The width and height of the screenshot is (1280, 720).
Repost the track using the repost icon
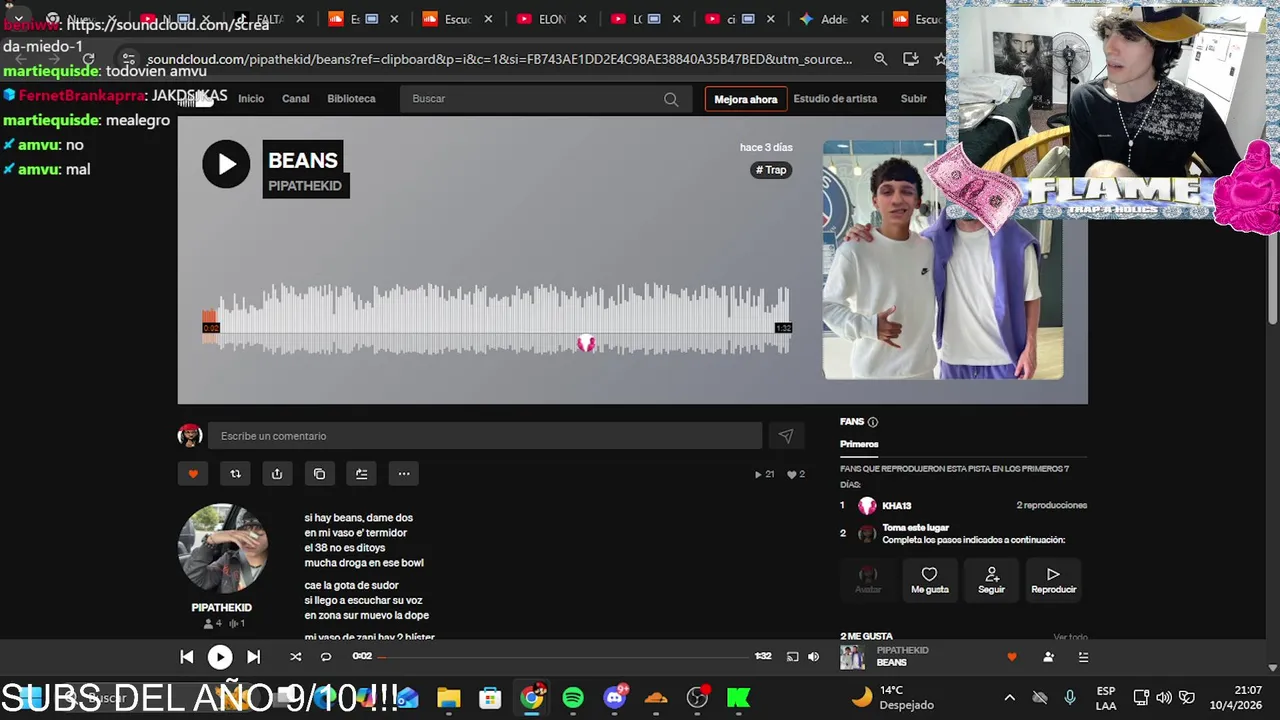tap(235, 474)
